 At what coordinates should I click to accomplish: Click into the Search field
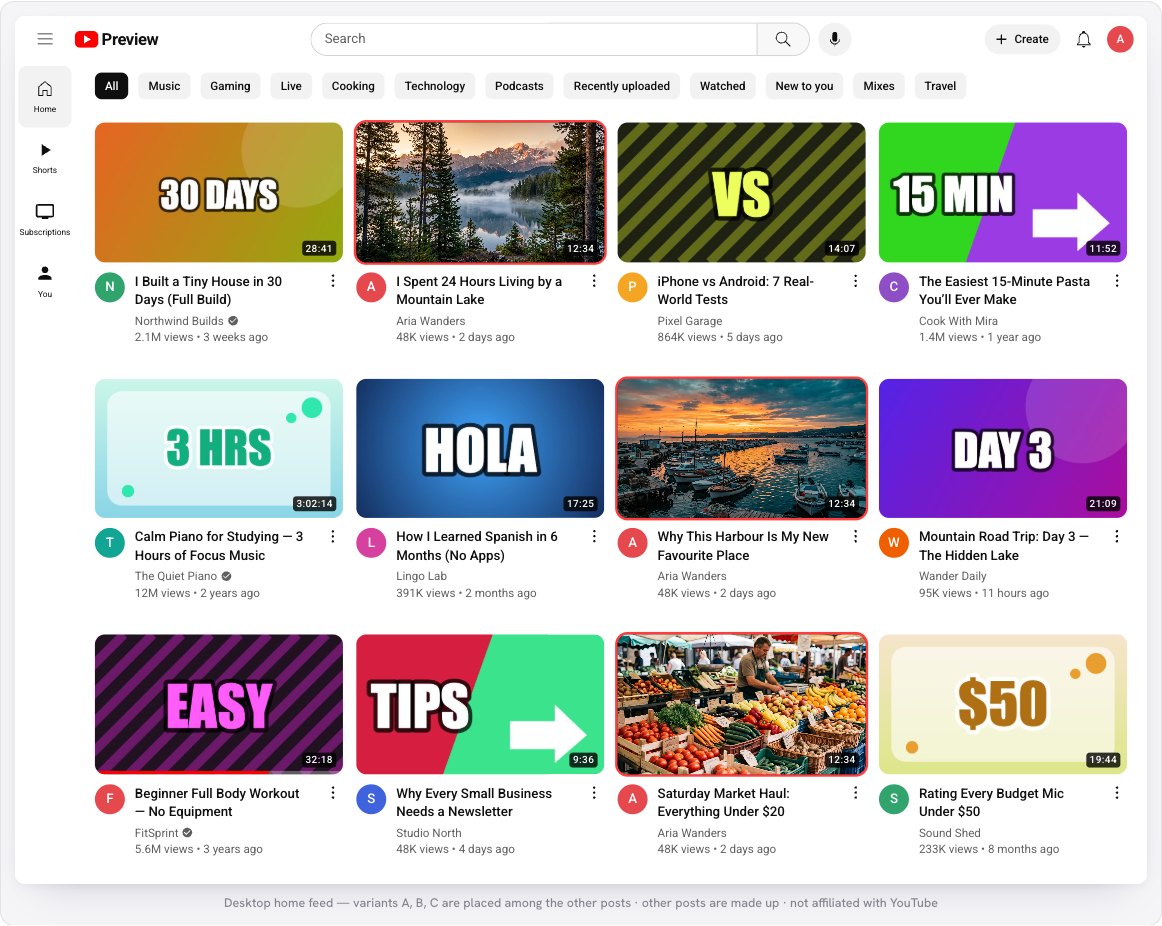tap(534, 39)
